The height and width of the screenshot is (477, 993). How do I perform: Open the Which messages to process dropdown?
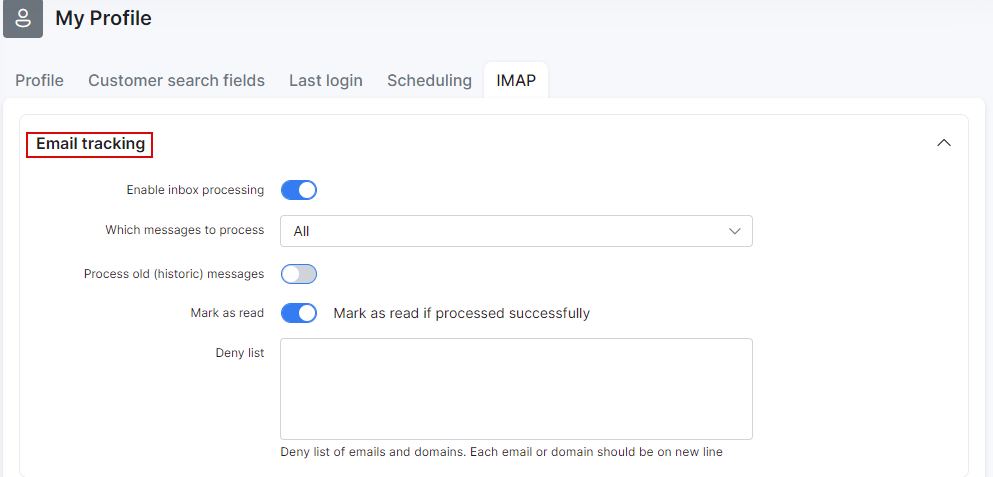pyautogui.click(x=516, y=231)
